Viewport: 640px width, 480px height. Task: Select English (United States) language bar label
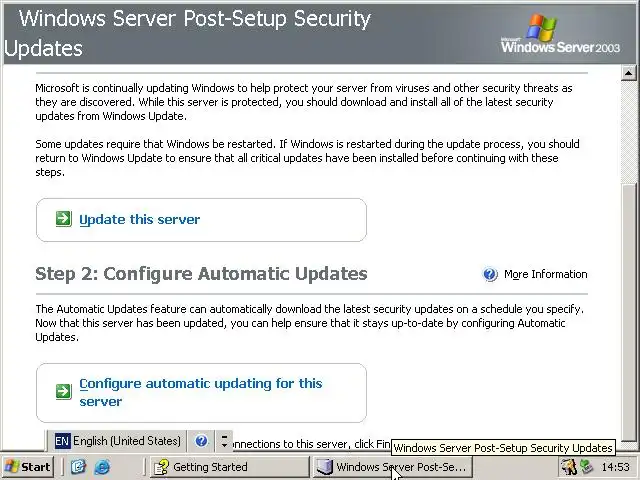[x=127, y=441]
